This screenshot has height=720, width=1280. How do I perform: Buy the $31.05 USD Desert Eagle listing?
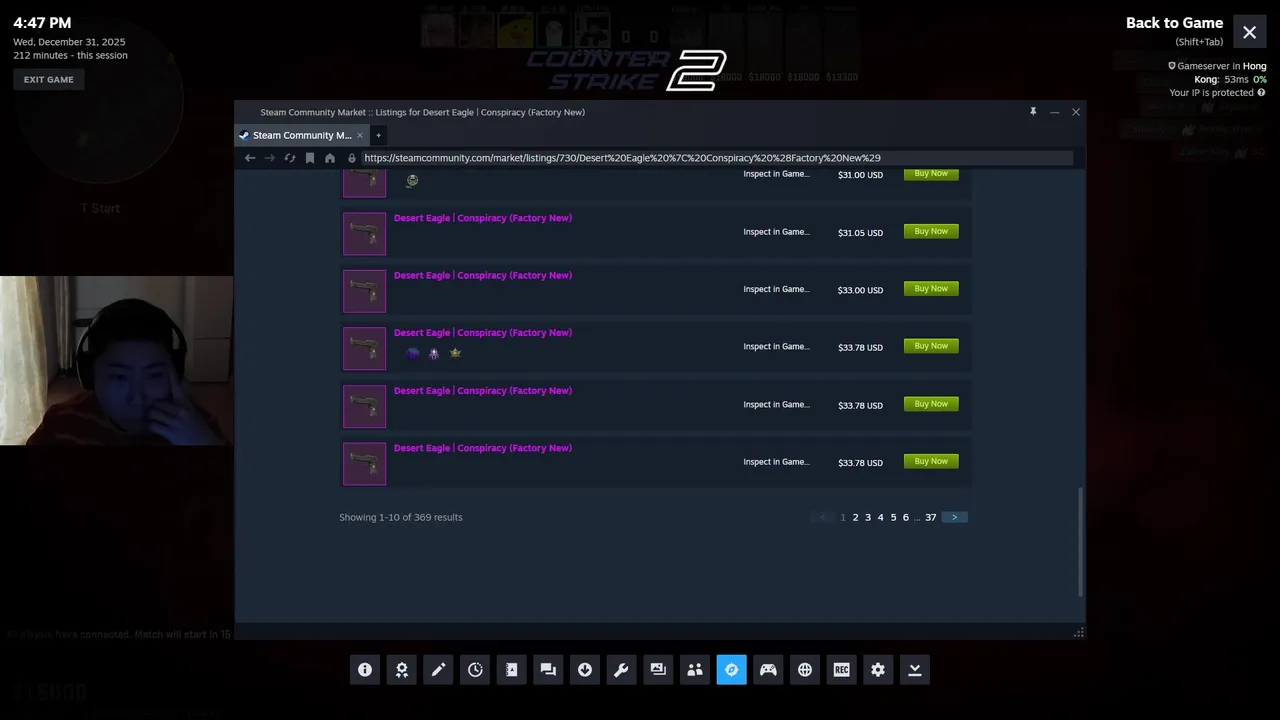931,231
